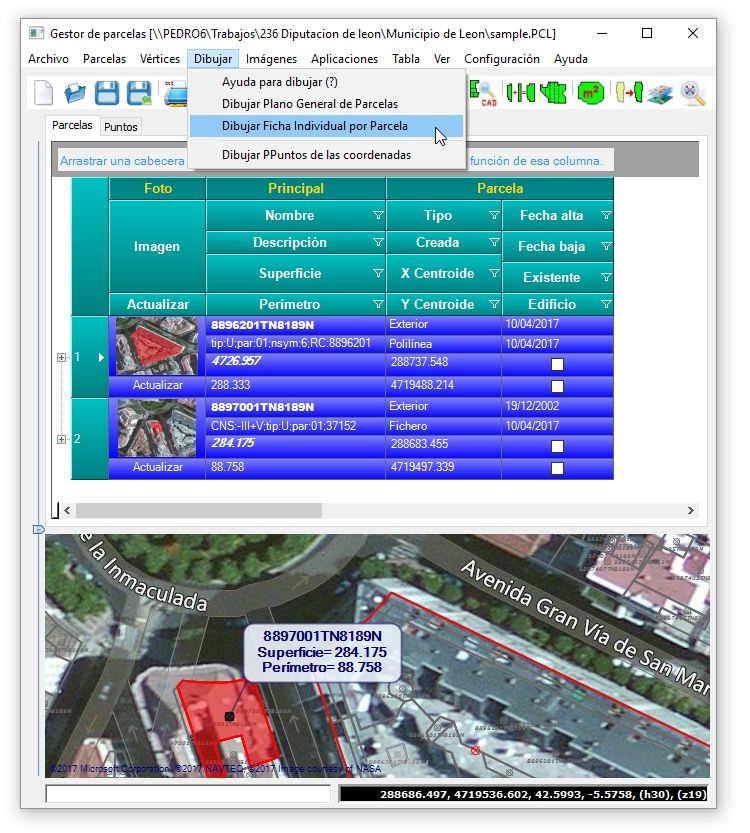This screenshot has width=750, height=833.
Task: Open the Existente column filter
Action: click(606, 277)
